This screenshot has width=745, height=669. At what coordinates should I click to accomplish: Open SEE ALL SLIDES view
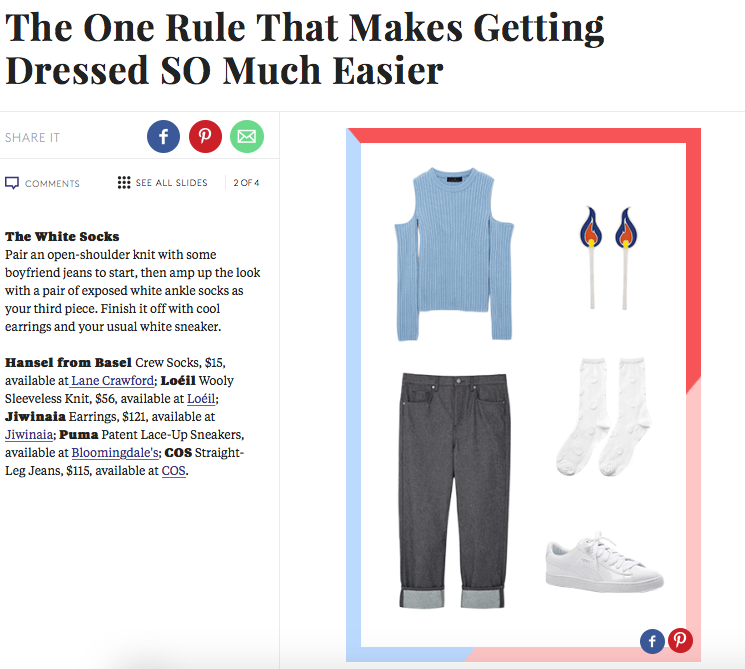tap(172, 183)
